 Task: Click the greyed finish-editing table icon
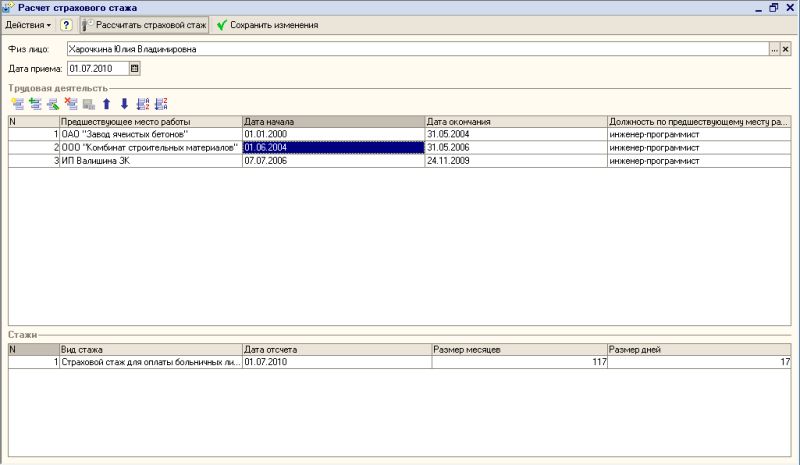(x=89, y=104)
